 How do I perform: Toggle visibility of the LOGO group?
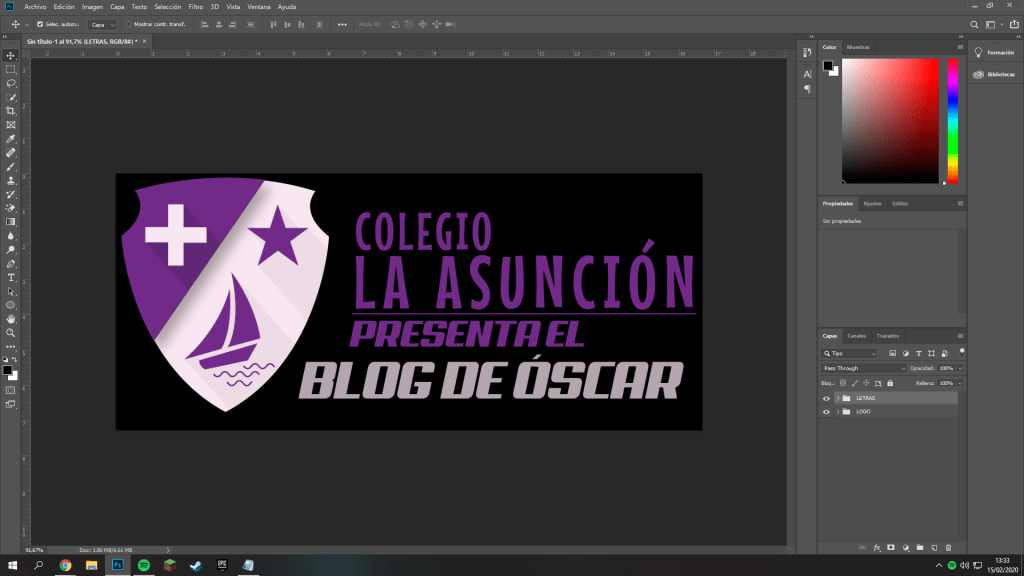pos(826,412)
